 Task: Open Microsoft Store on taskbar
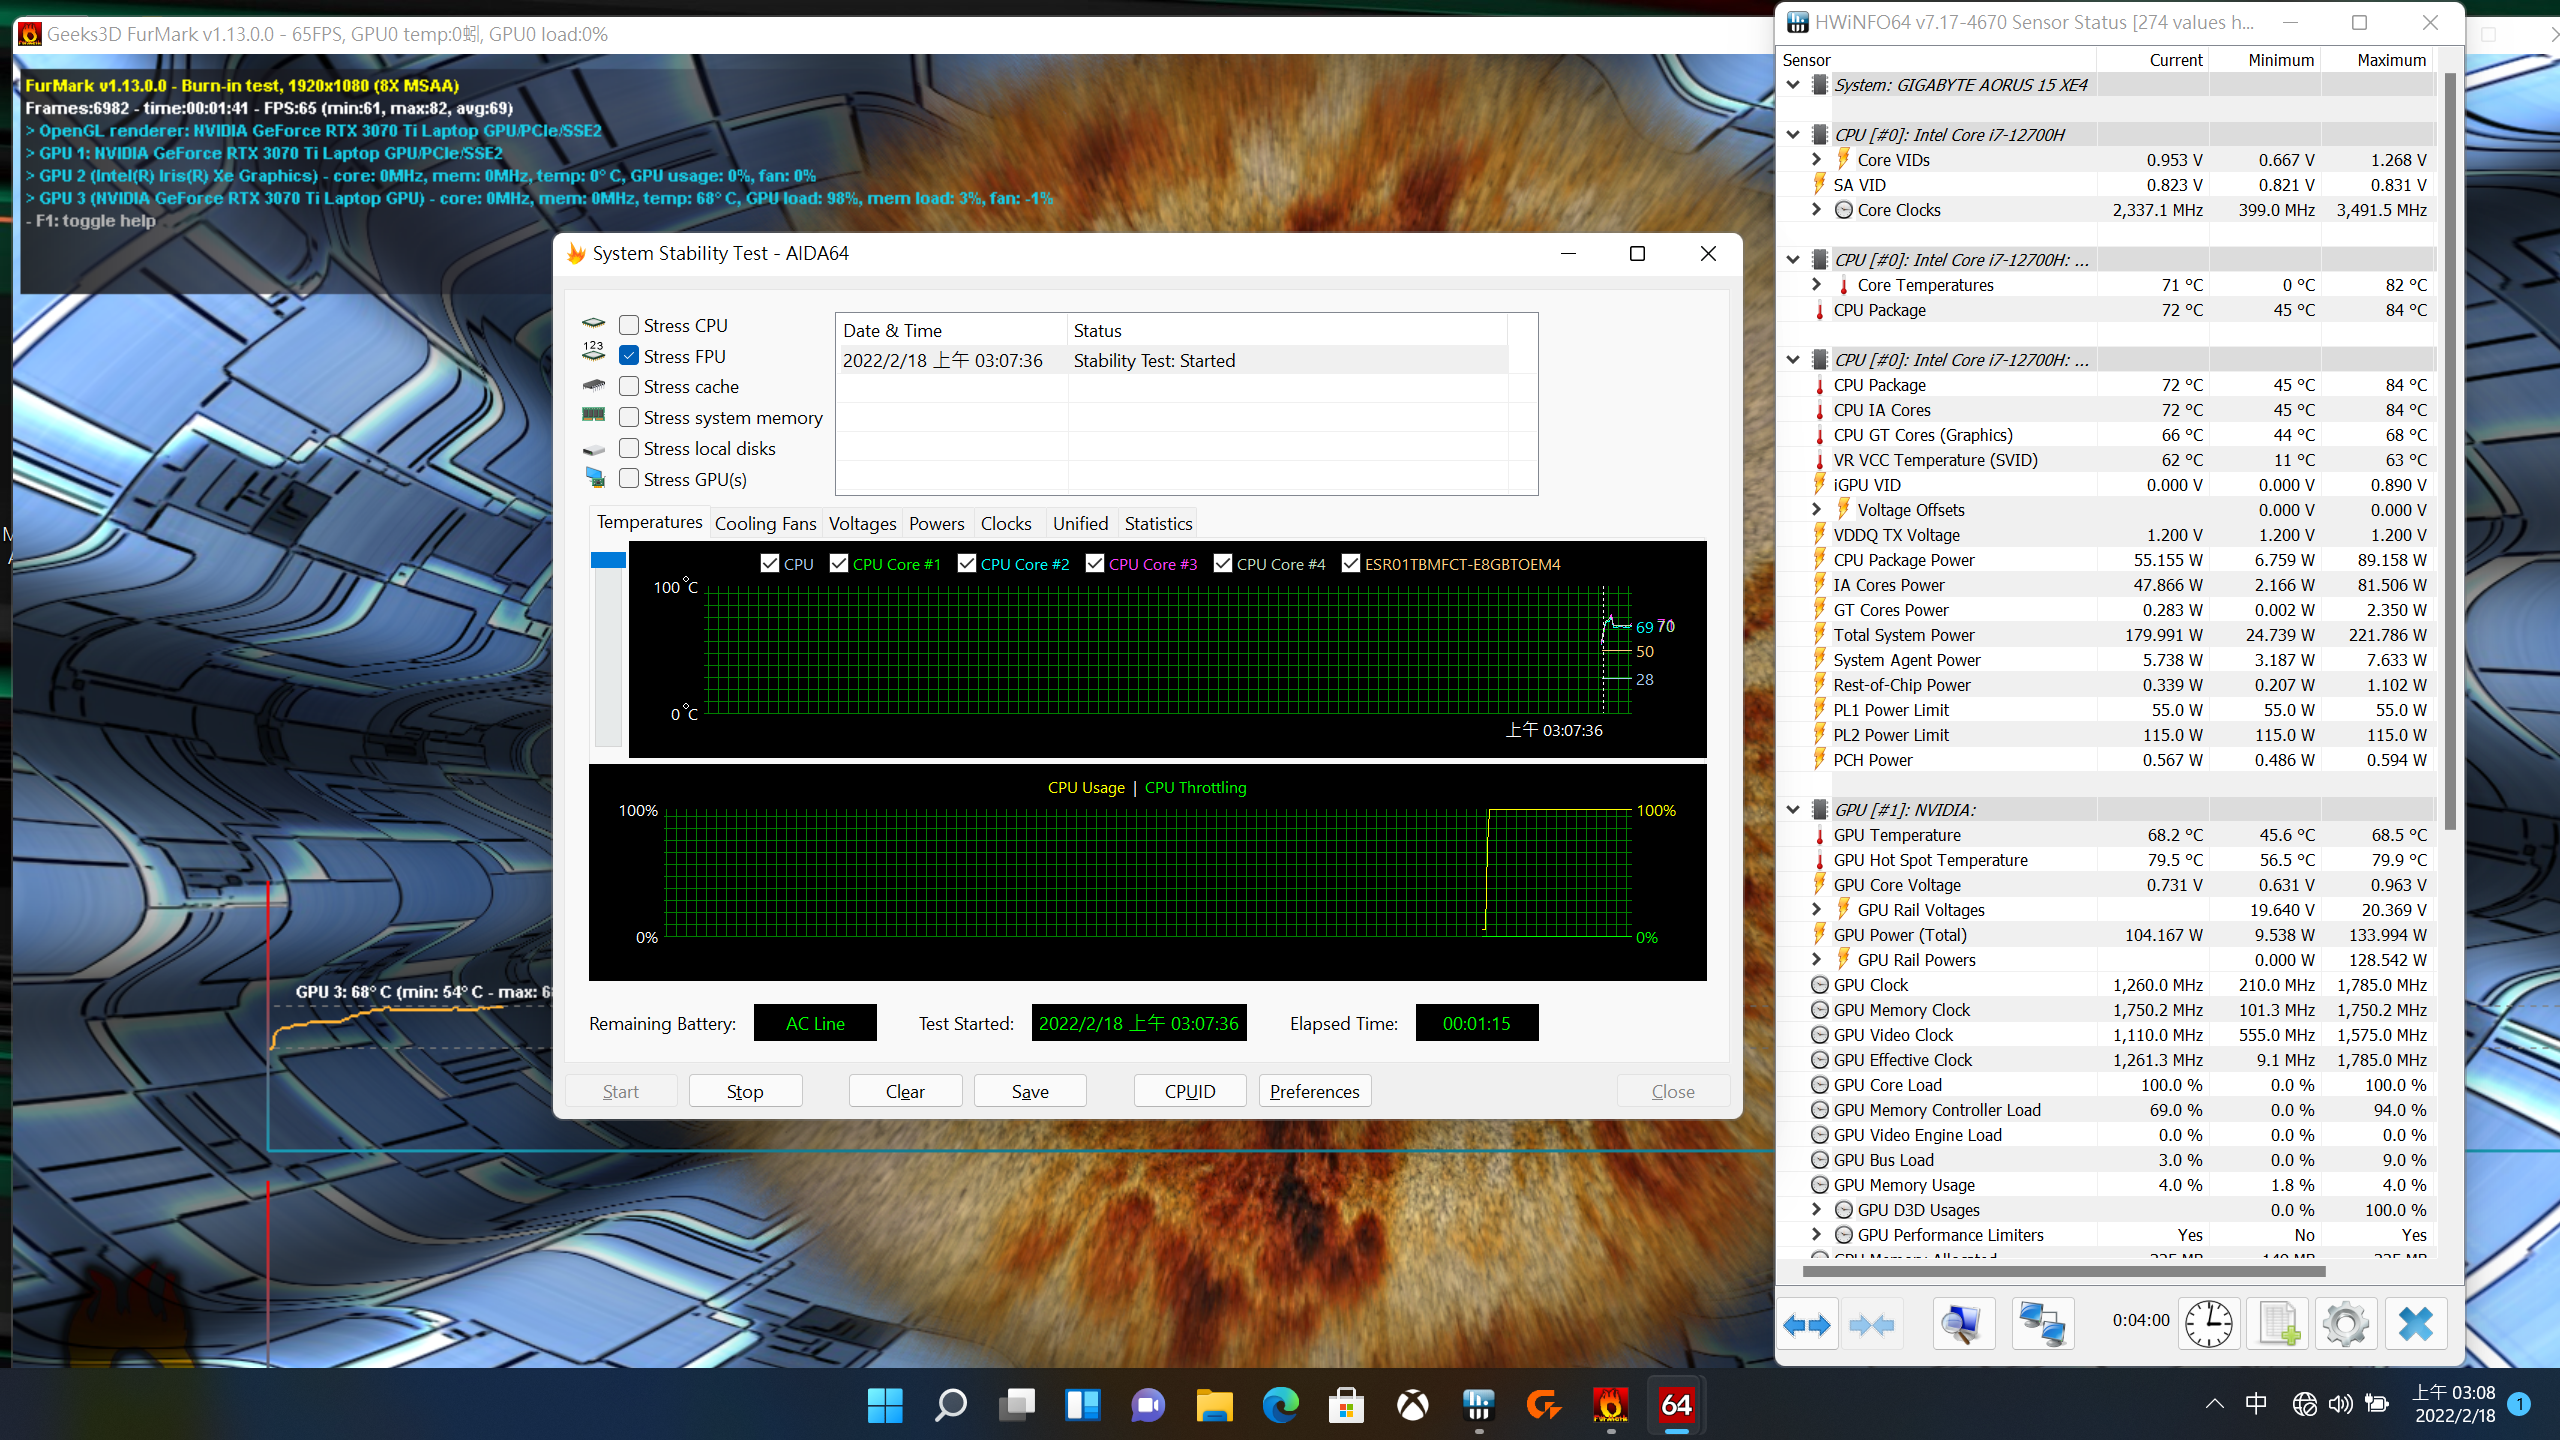point(1347,1405)
